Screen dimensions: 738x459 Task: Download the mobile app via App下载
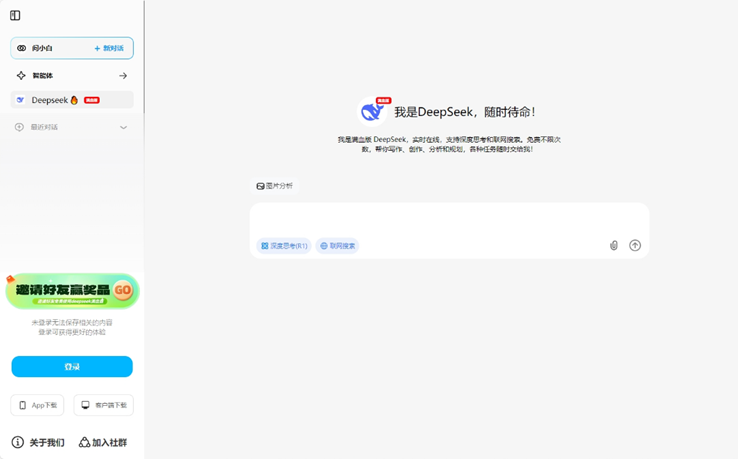37,405
